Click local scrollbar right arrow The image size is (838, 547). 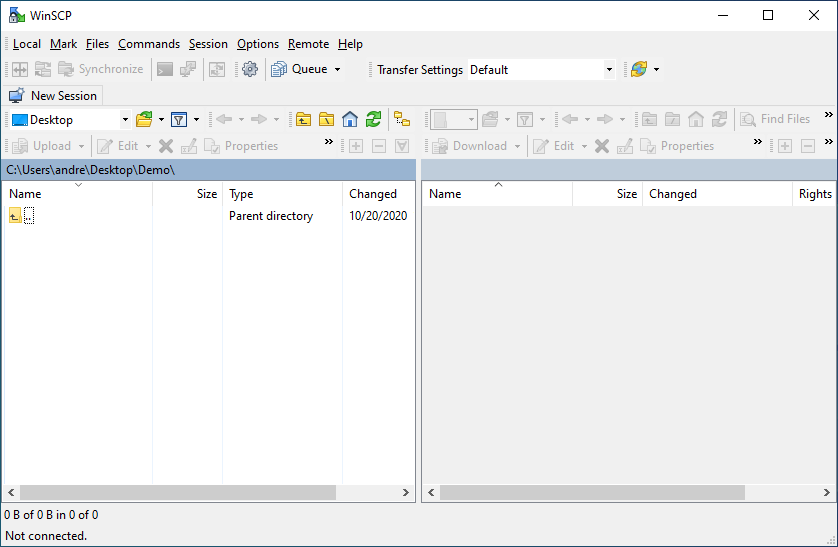[406, 493]
